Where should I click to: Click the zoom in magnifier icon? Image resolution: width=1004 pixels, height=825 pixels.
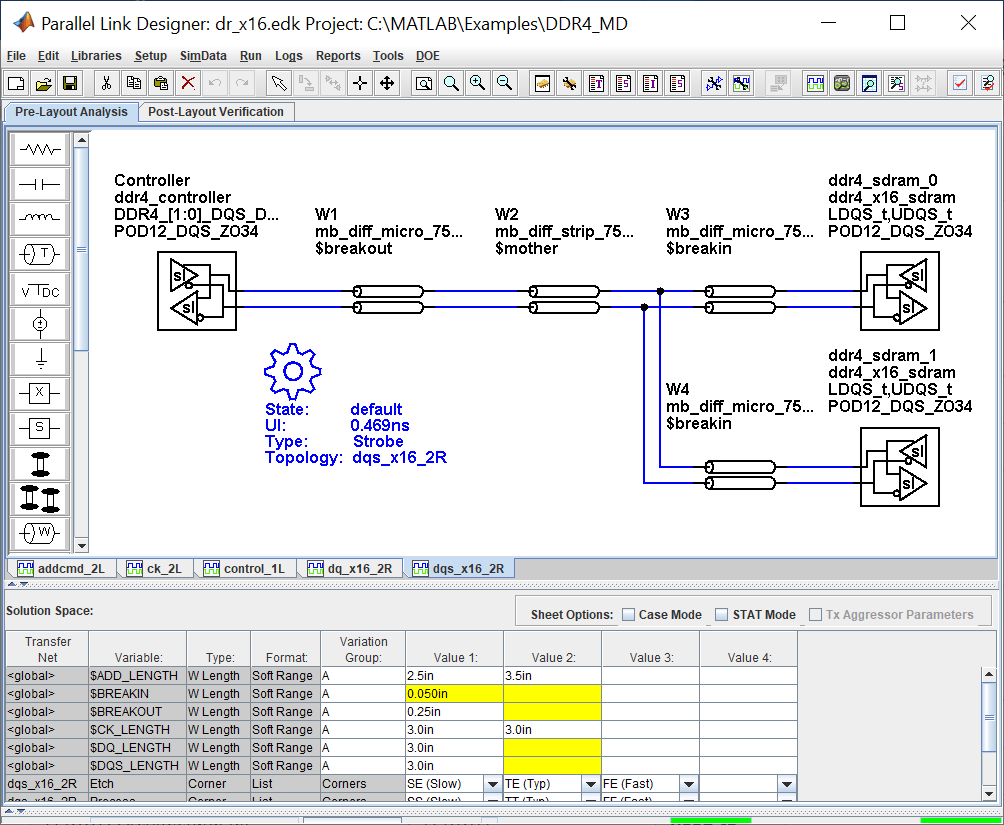point(478,84)
